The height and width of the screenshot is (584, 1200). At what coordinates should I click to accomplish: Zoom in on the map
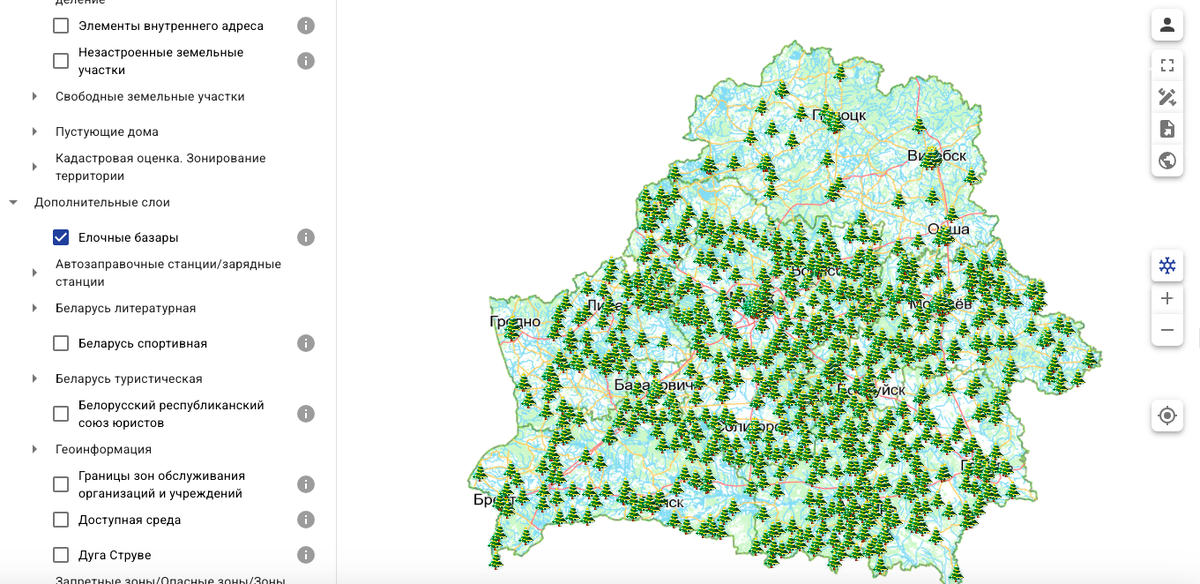pos(1167,298)
